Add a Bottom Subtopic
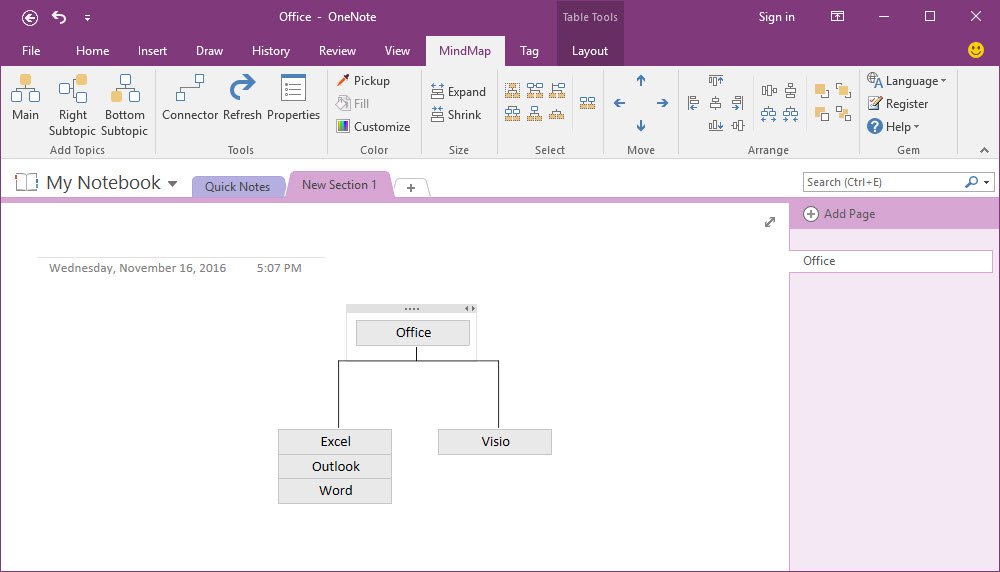 [124, 105]
